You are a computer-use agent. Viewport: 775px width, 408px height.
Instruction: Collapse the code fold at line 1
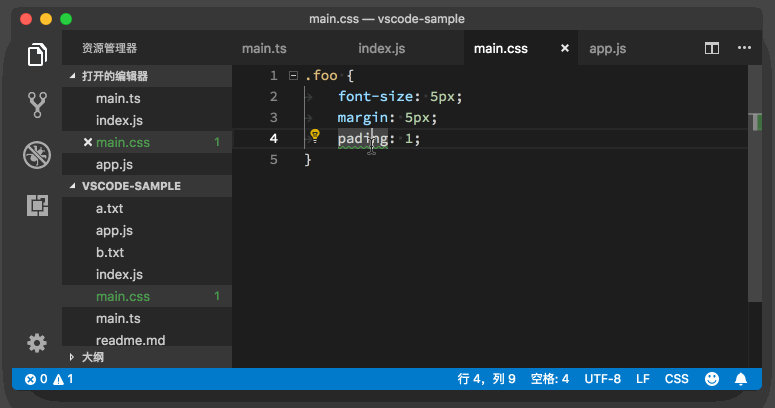(293, 76)
